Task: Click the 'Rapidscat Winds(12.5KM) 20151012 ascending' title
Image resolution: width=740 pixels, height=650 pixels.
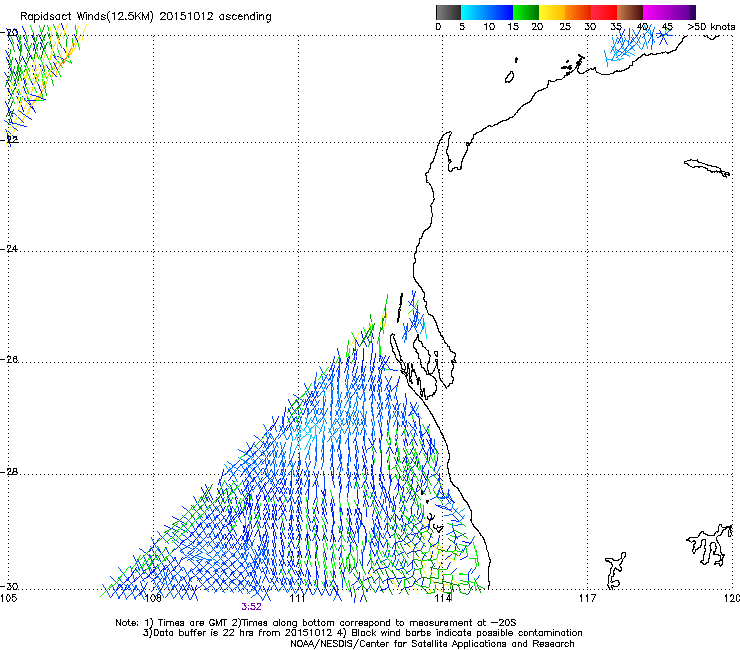Action: click(x=146, y=17)
